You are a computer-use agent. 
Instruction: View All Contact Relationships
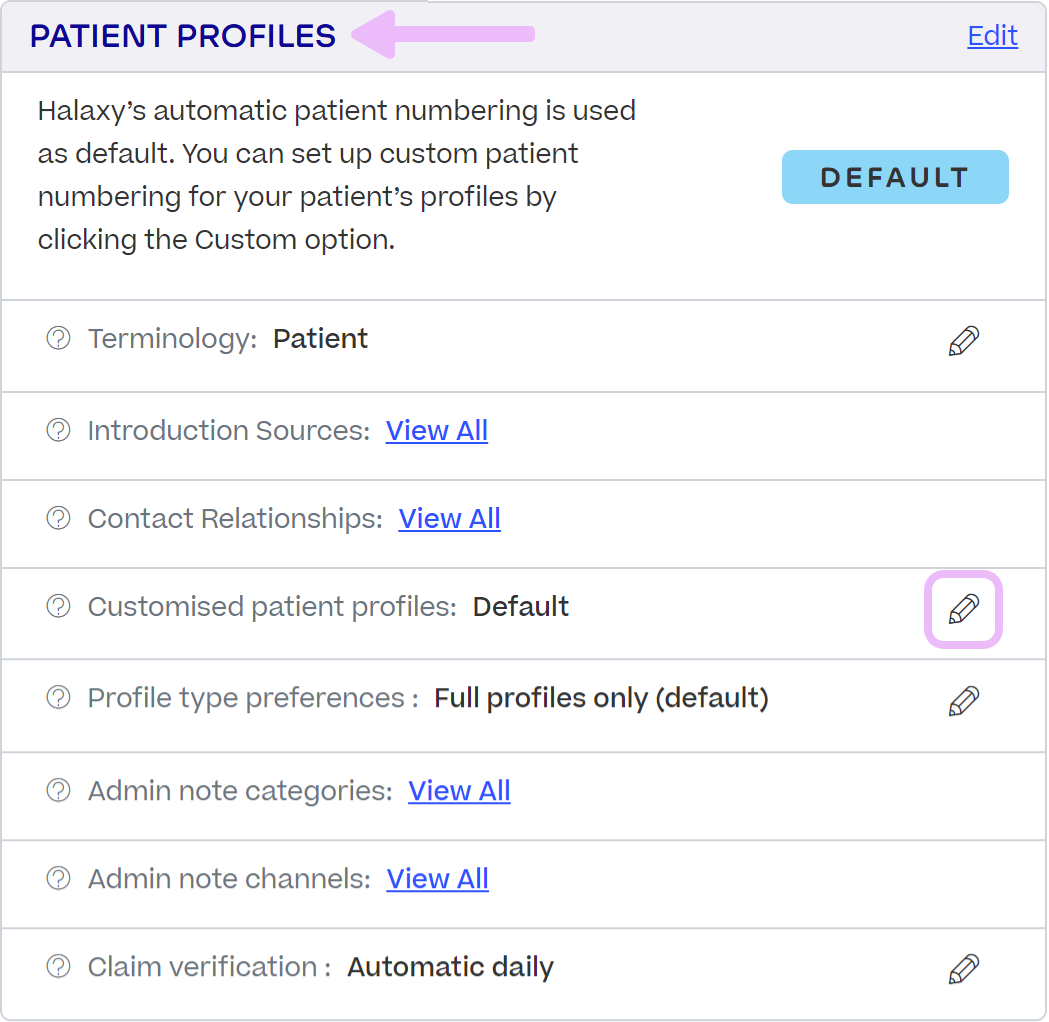(449, 518)
